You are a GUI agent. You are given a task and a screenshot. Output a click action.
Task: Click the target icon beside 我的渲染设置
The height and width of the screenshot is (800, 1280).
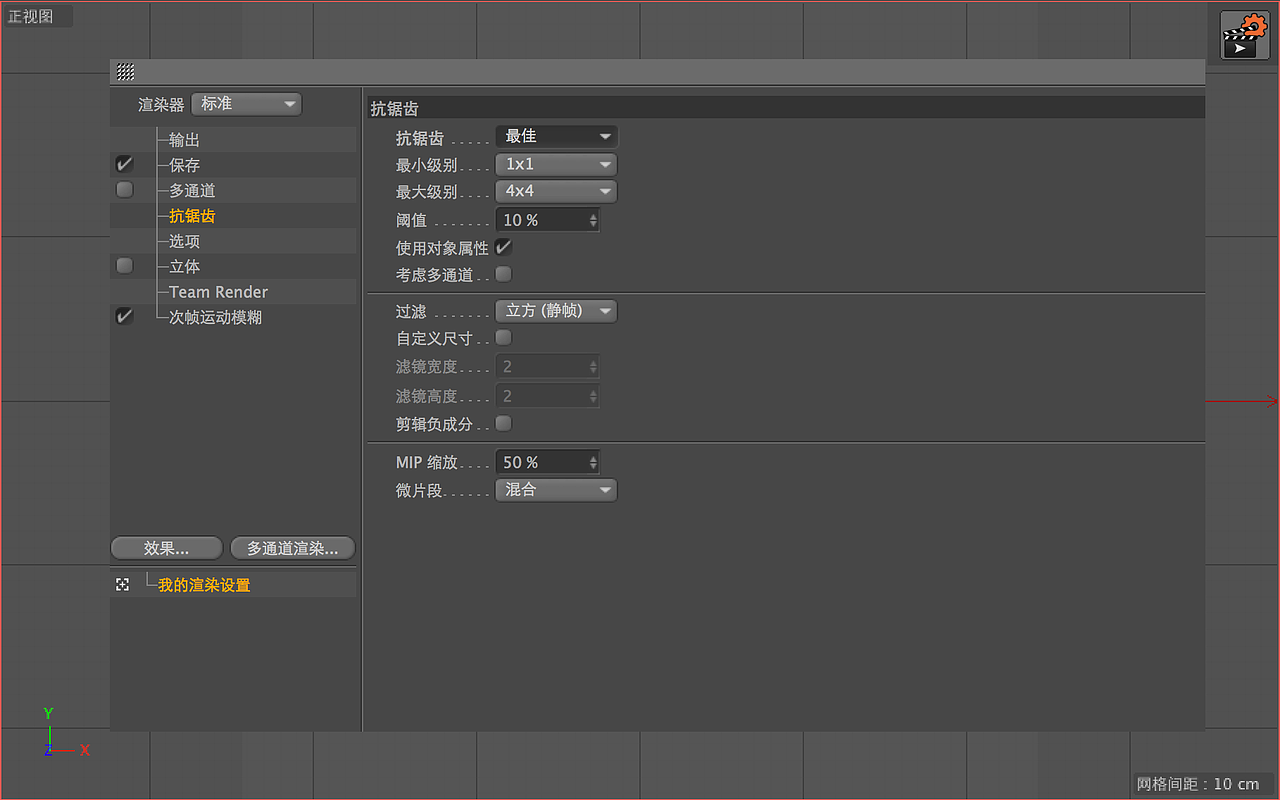123,585
